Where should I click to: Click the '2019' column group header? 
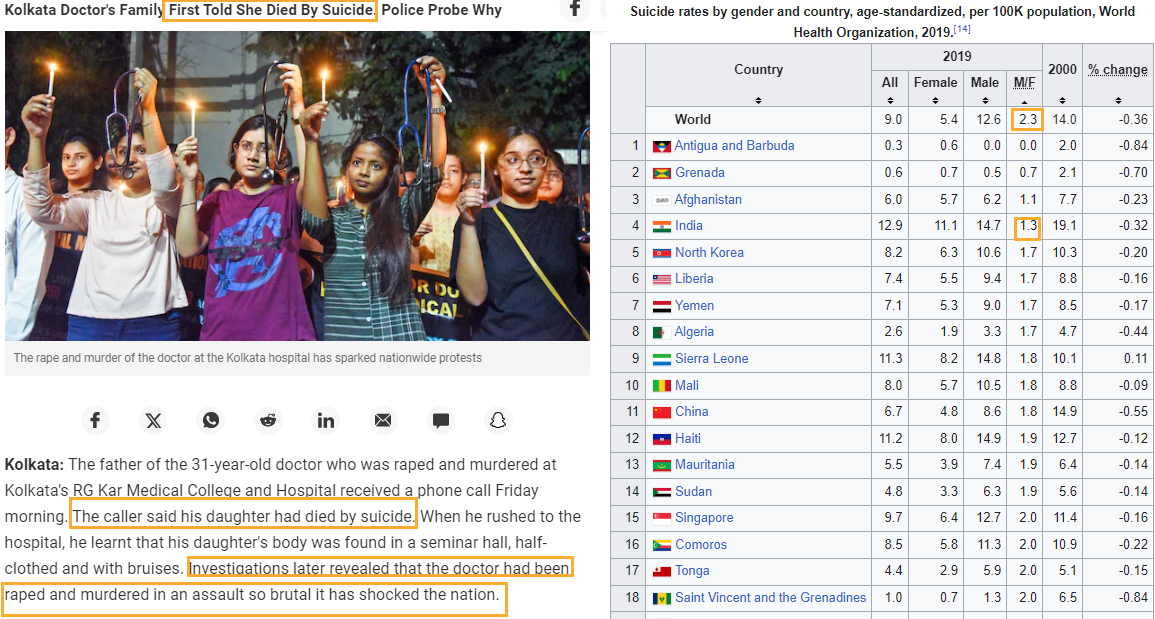point(956,57)
